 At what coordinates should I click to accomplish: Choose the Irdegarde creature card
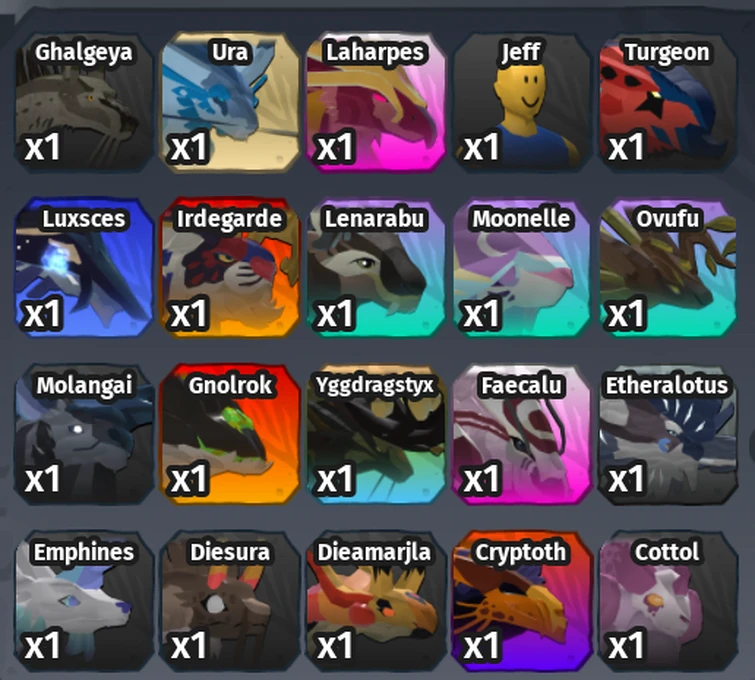point(230,268)
